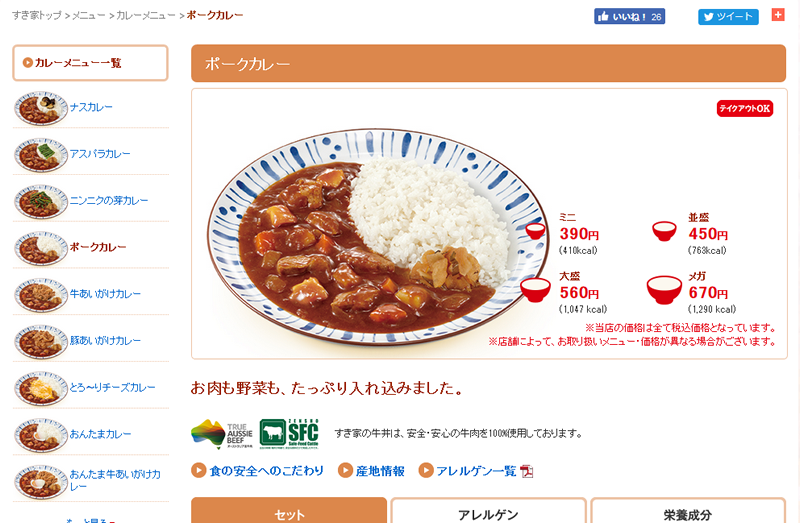Click the 牛あいがけカレー thumbnail

point(41,295)
